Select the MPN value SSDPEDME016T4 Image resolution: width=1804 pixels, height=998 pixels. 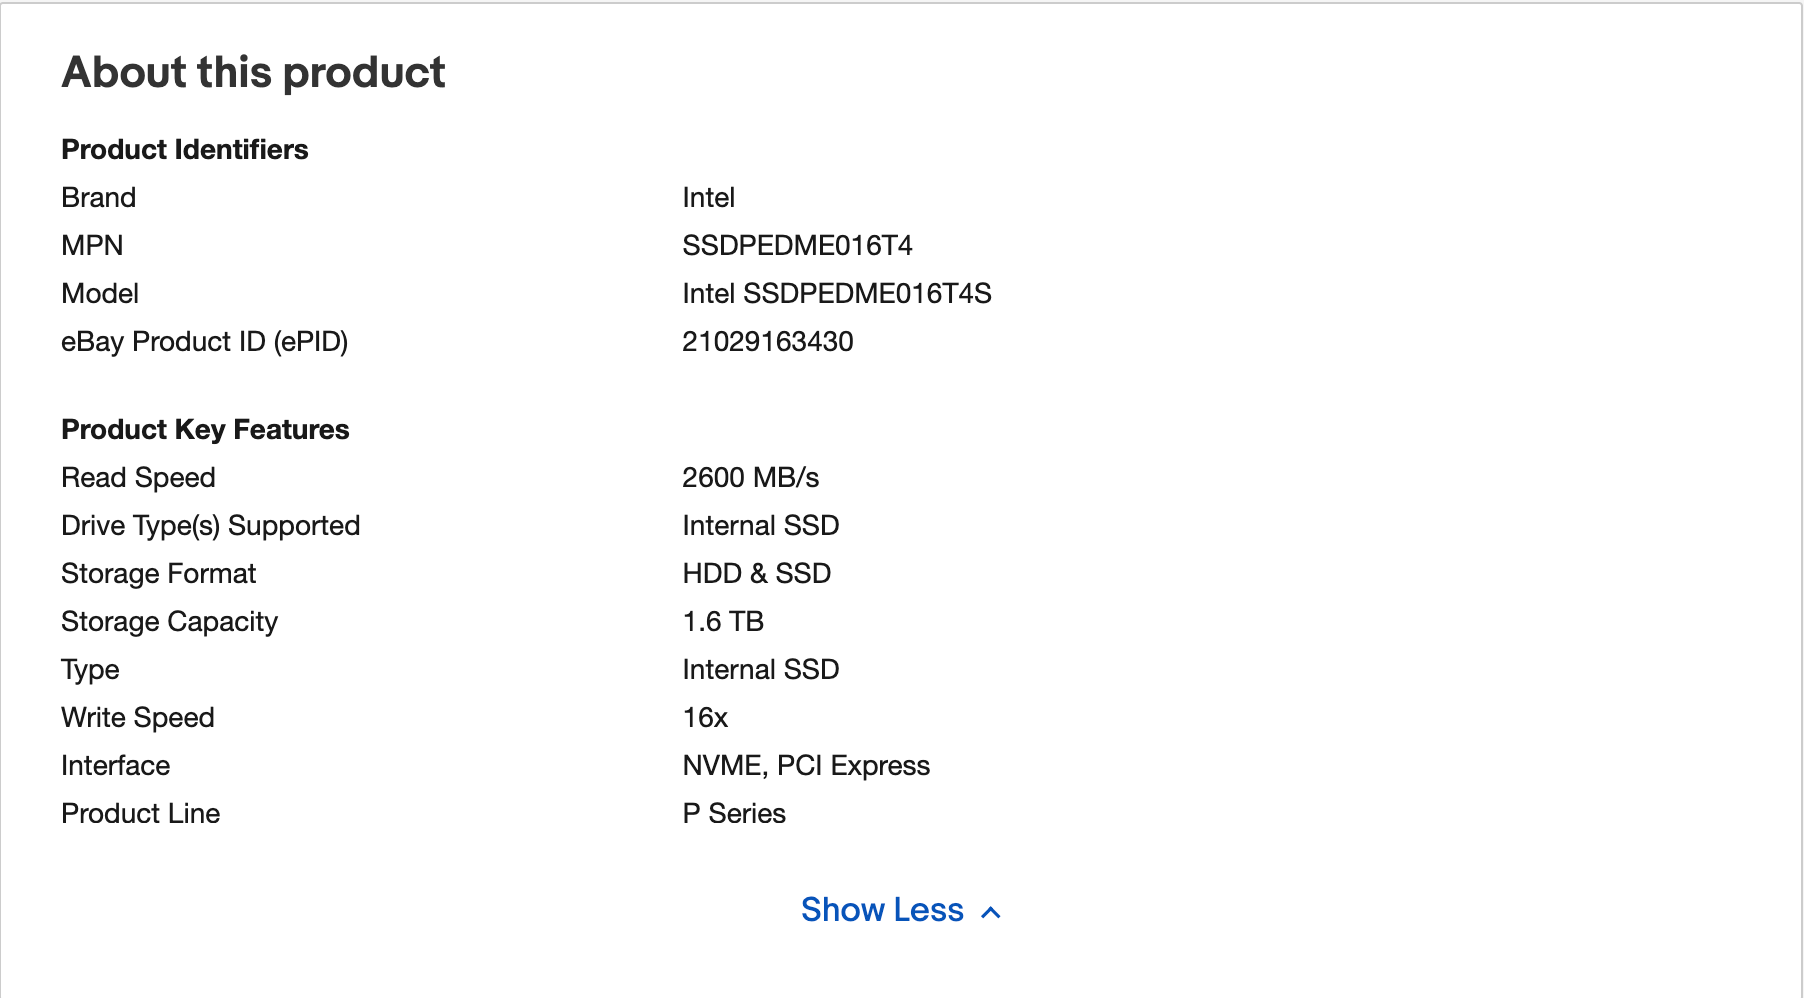point(797,245)
